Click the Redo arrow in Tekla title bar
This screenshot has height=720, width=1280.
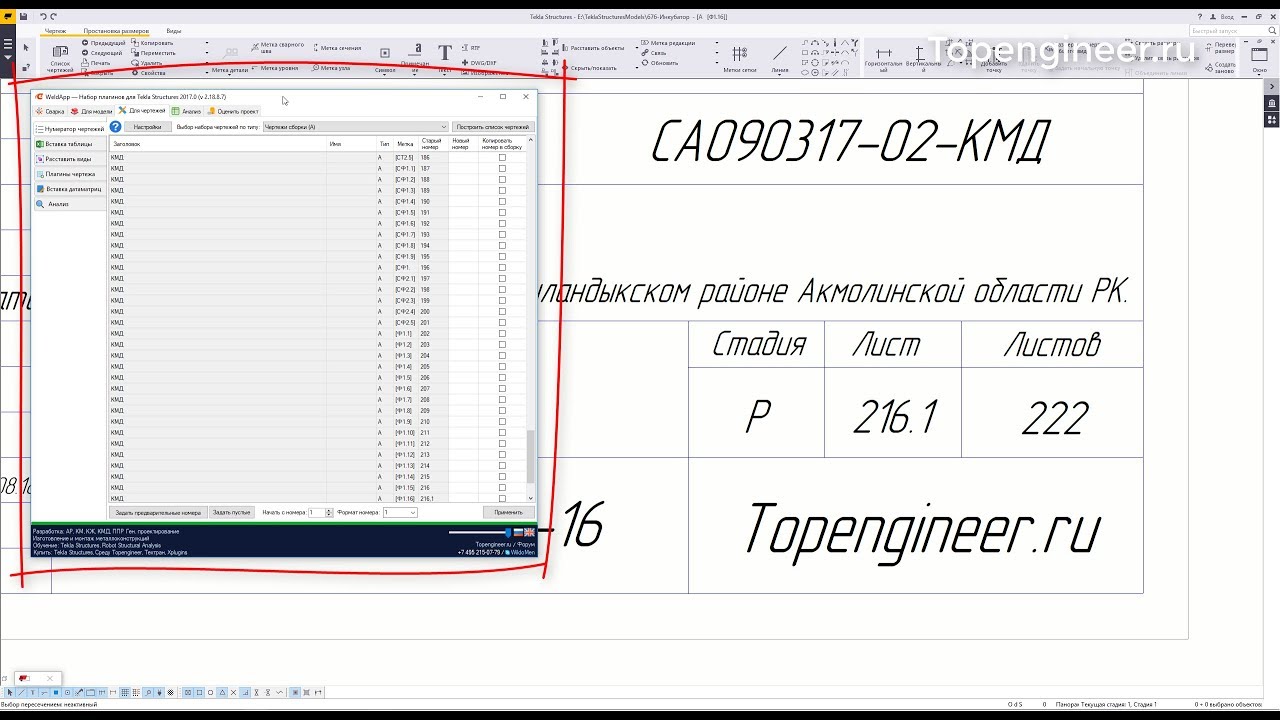click(x=53, y=16)
